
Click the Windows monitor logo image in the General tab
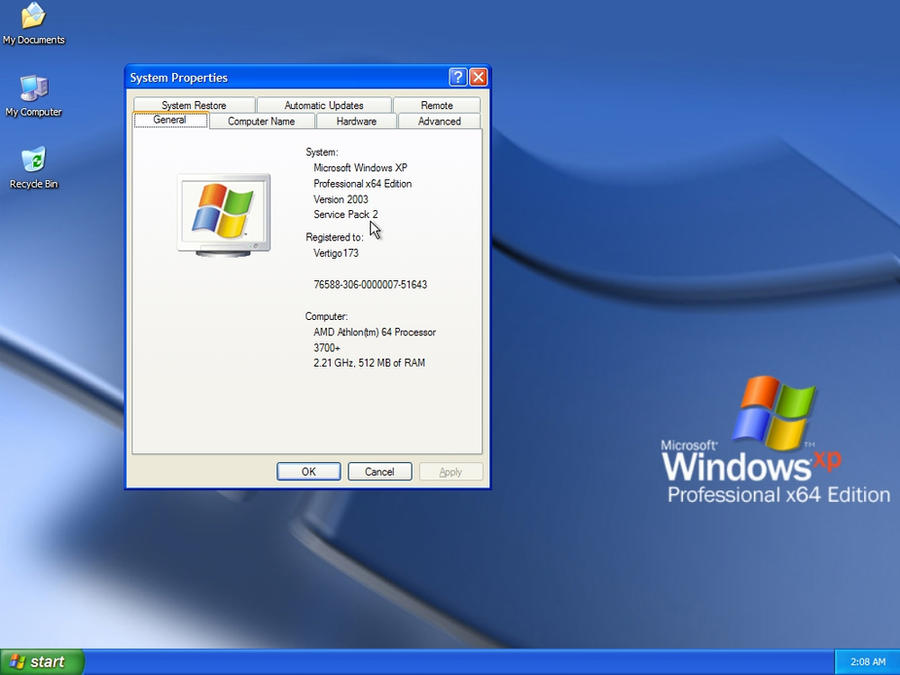[x=223, y=215]
